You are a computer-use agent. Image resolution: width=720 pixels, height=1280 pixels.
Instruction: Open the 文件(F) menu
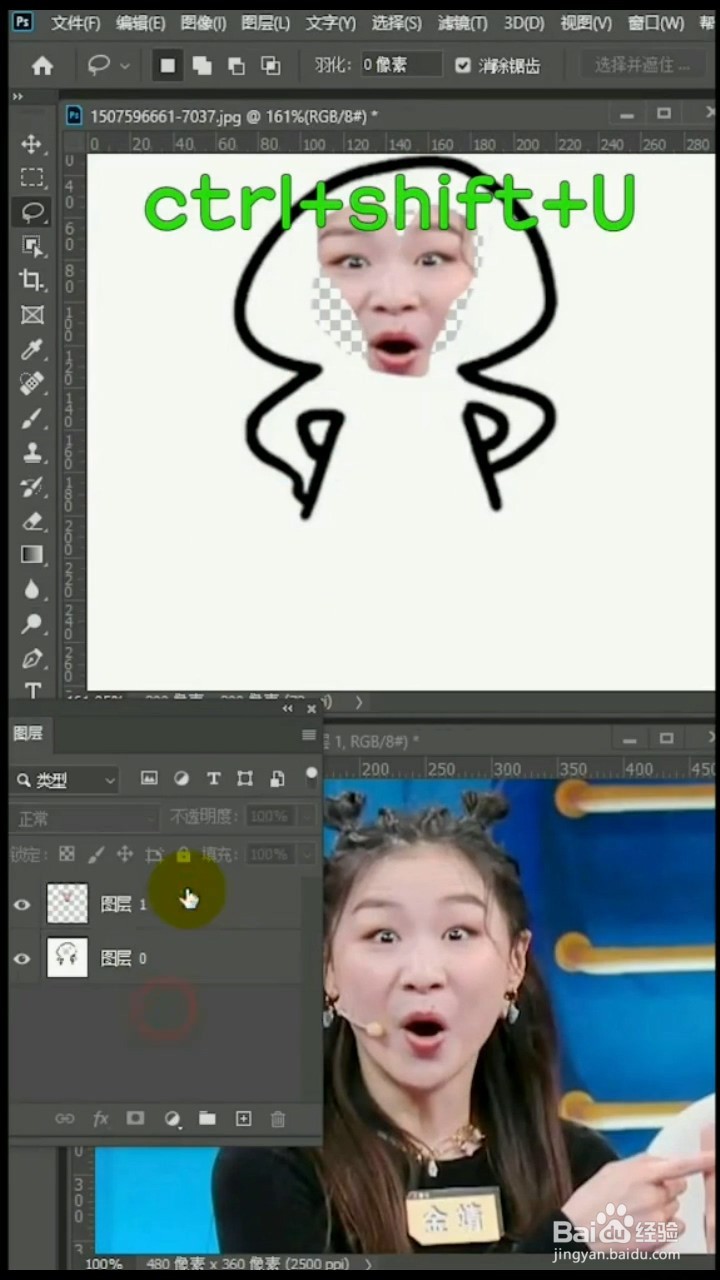(76, 23)
